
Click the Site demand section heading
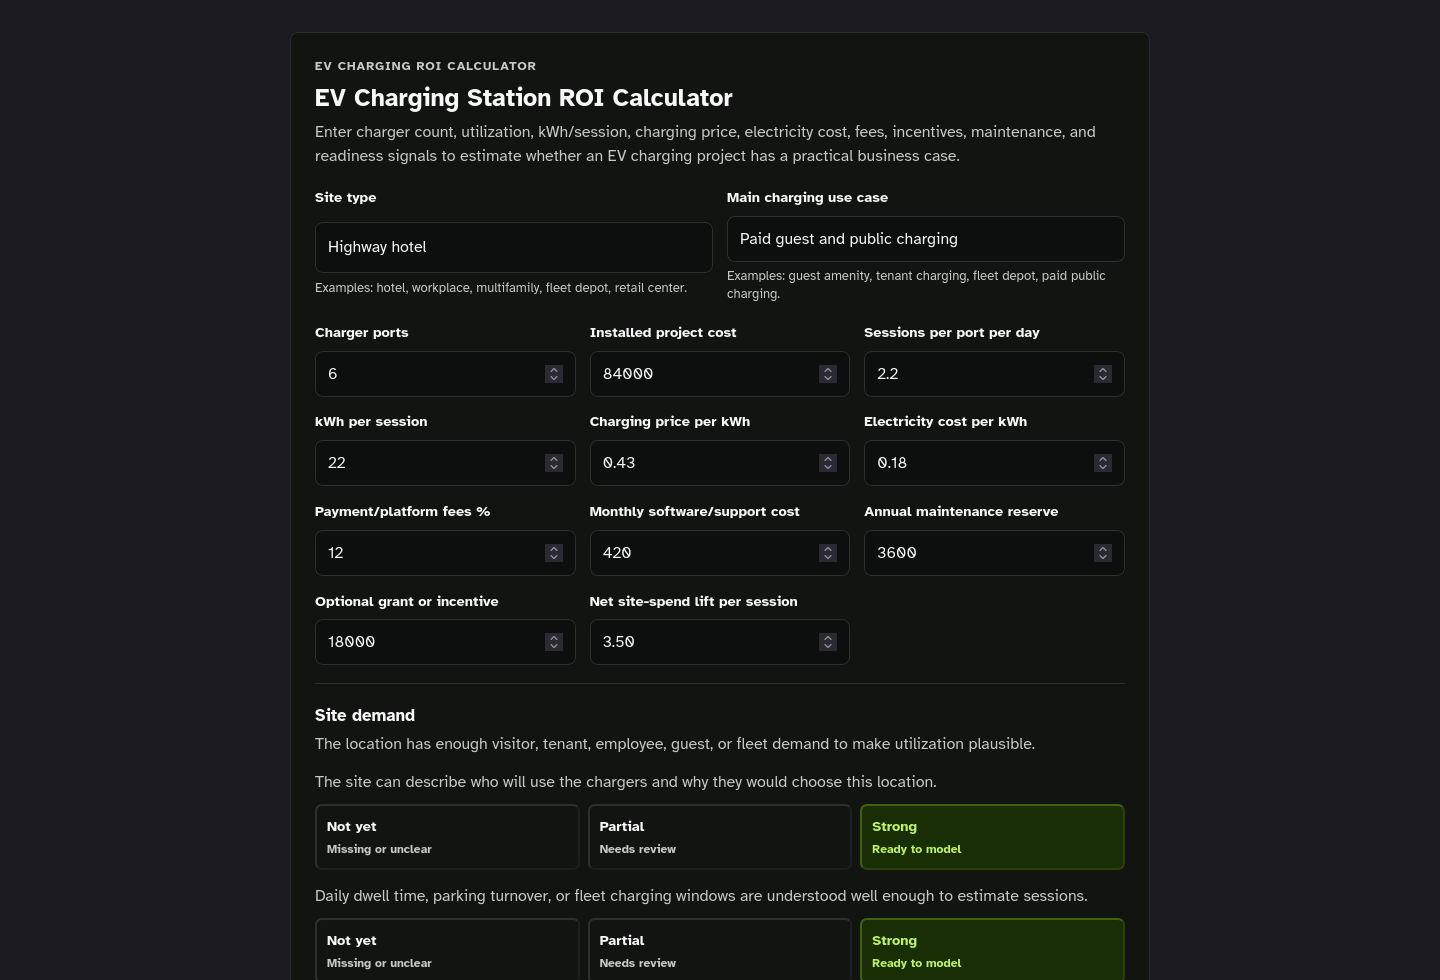365,715
